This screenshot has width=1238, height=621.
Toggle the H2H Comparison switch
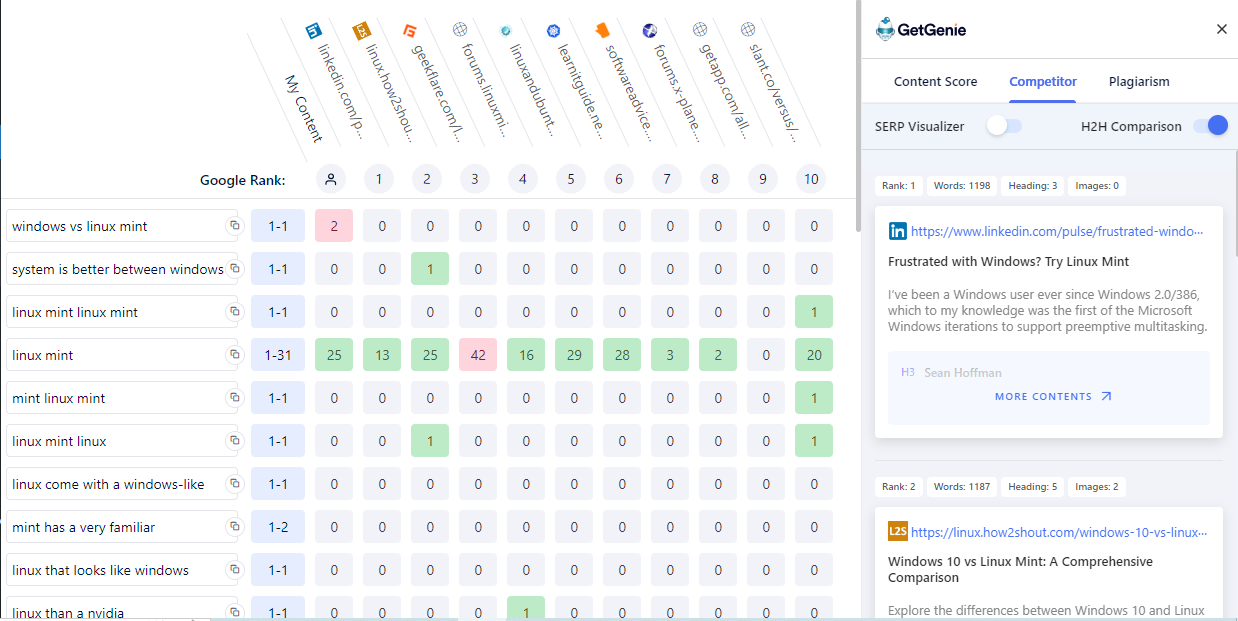(x=1209, y=126)
